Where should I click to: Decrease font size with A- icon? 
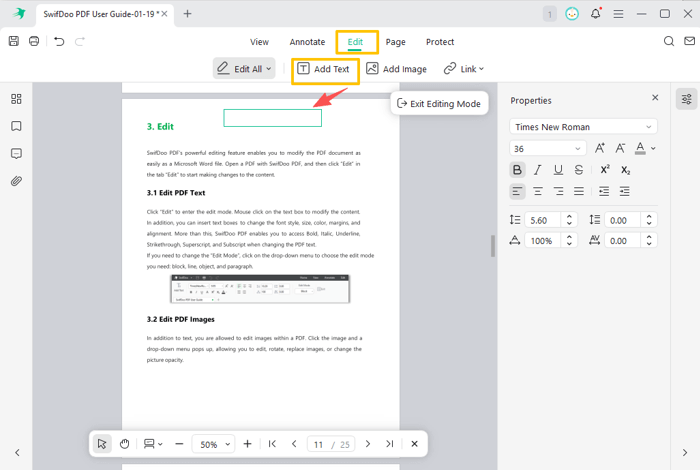620,148
